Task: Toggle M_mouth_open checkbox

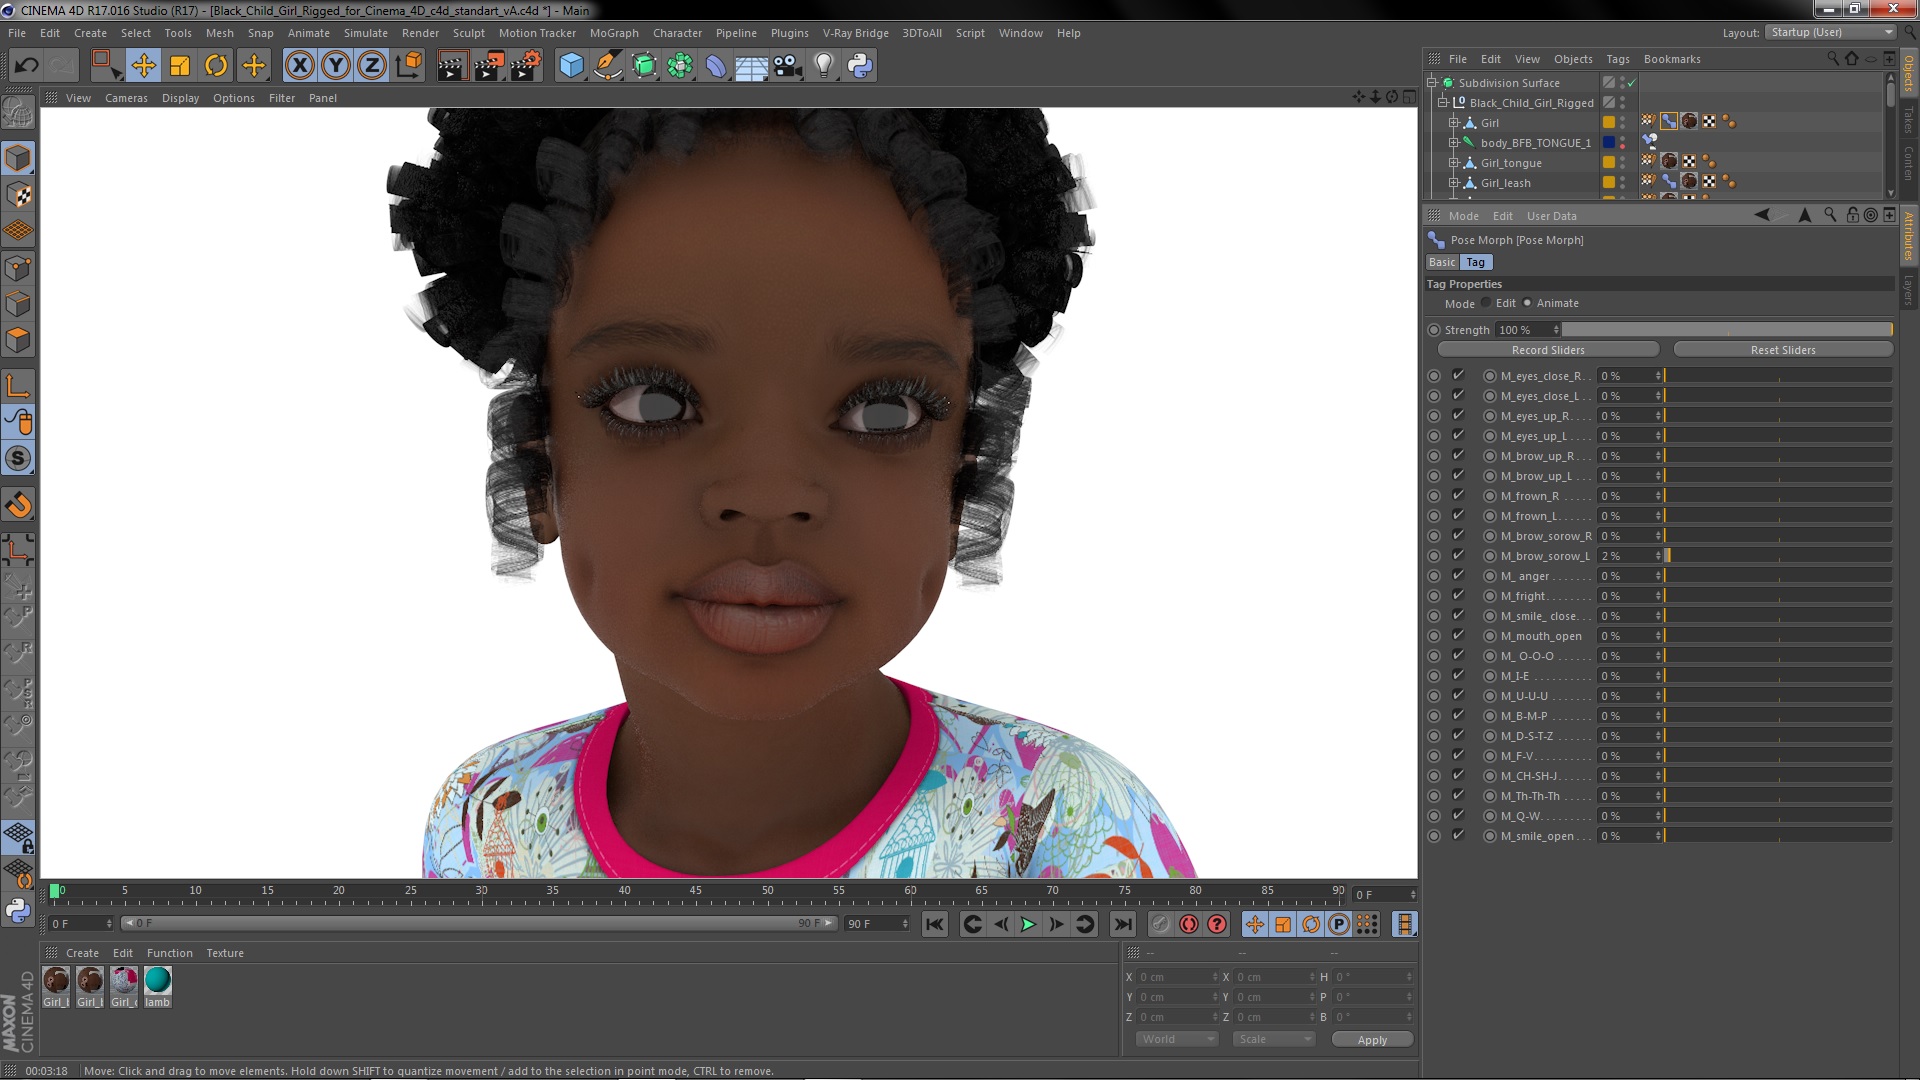Action: (1458, 636)
